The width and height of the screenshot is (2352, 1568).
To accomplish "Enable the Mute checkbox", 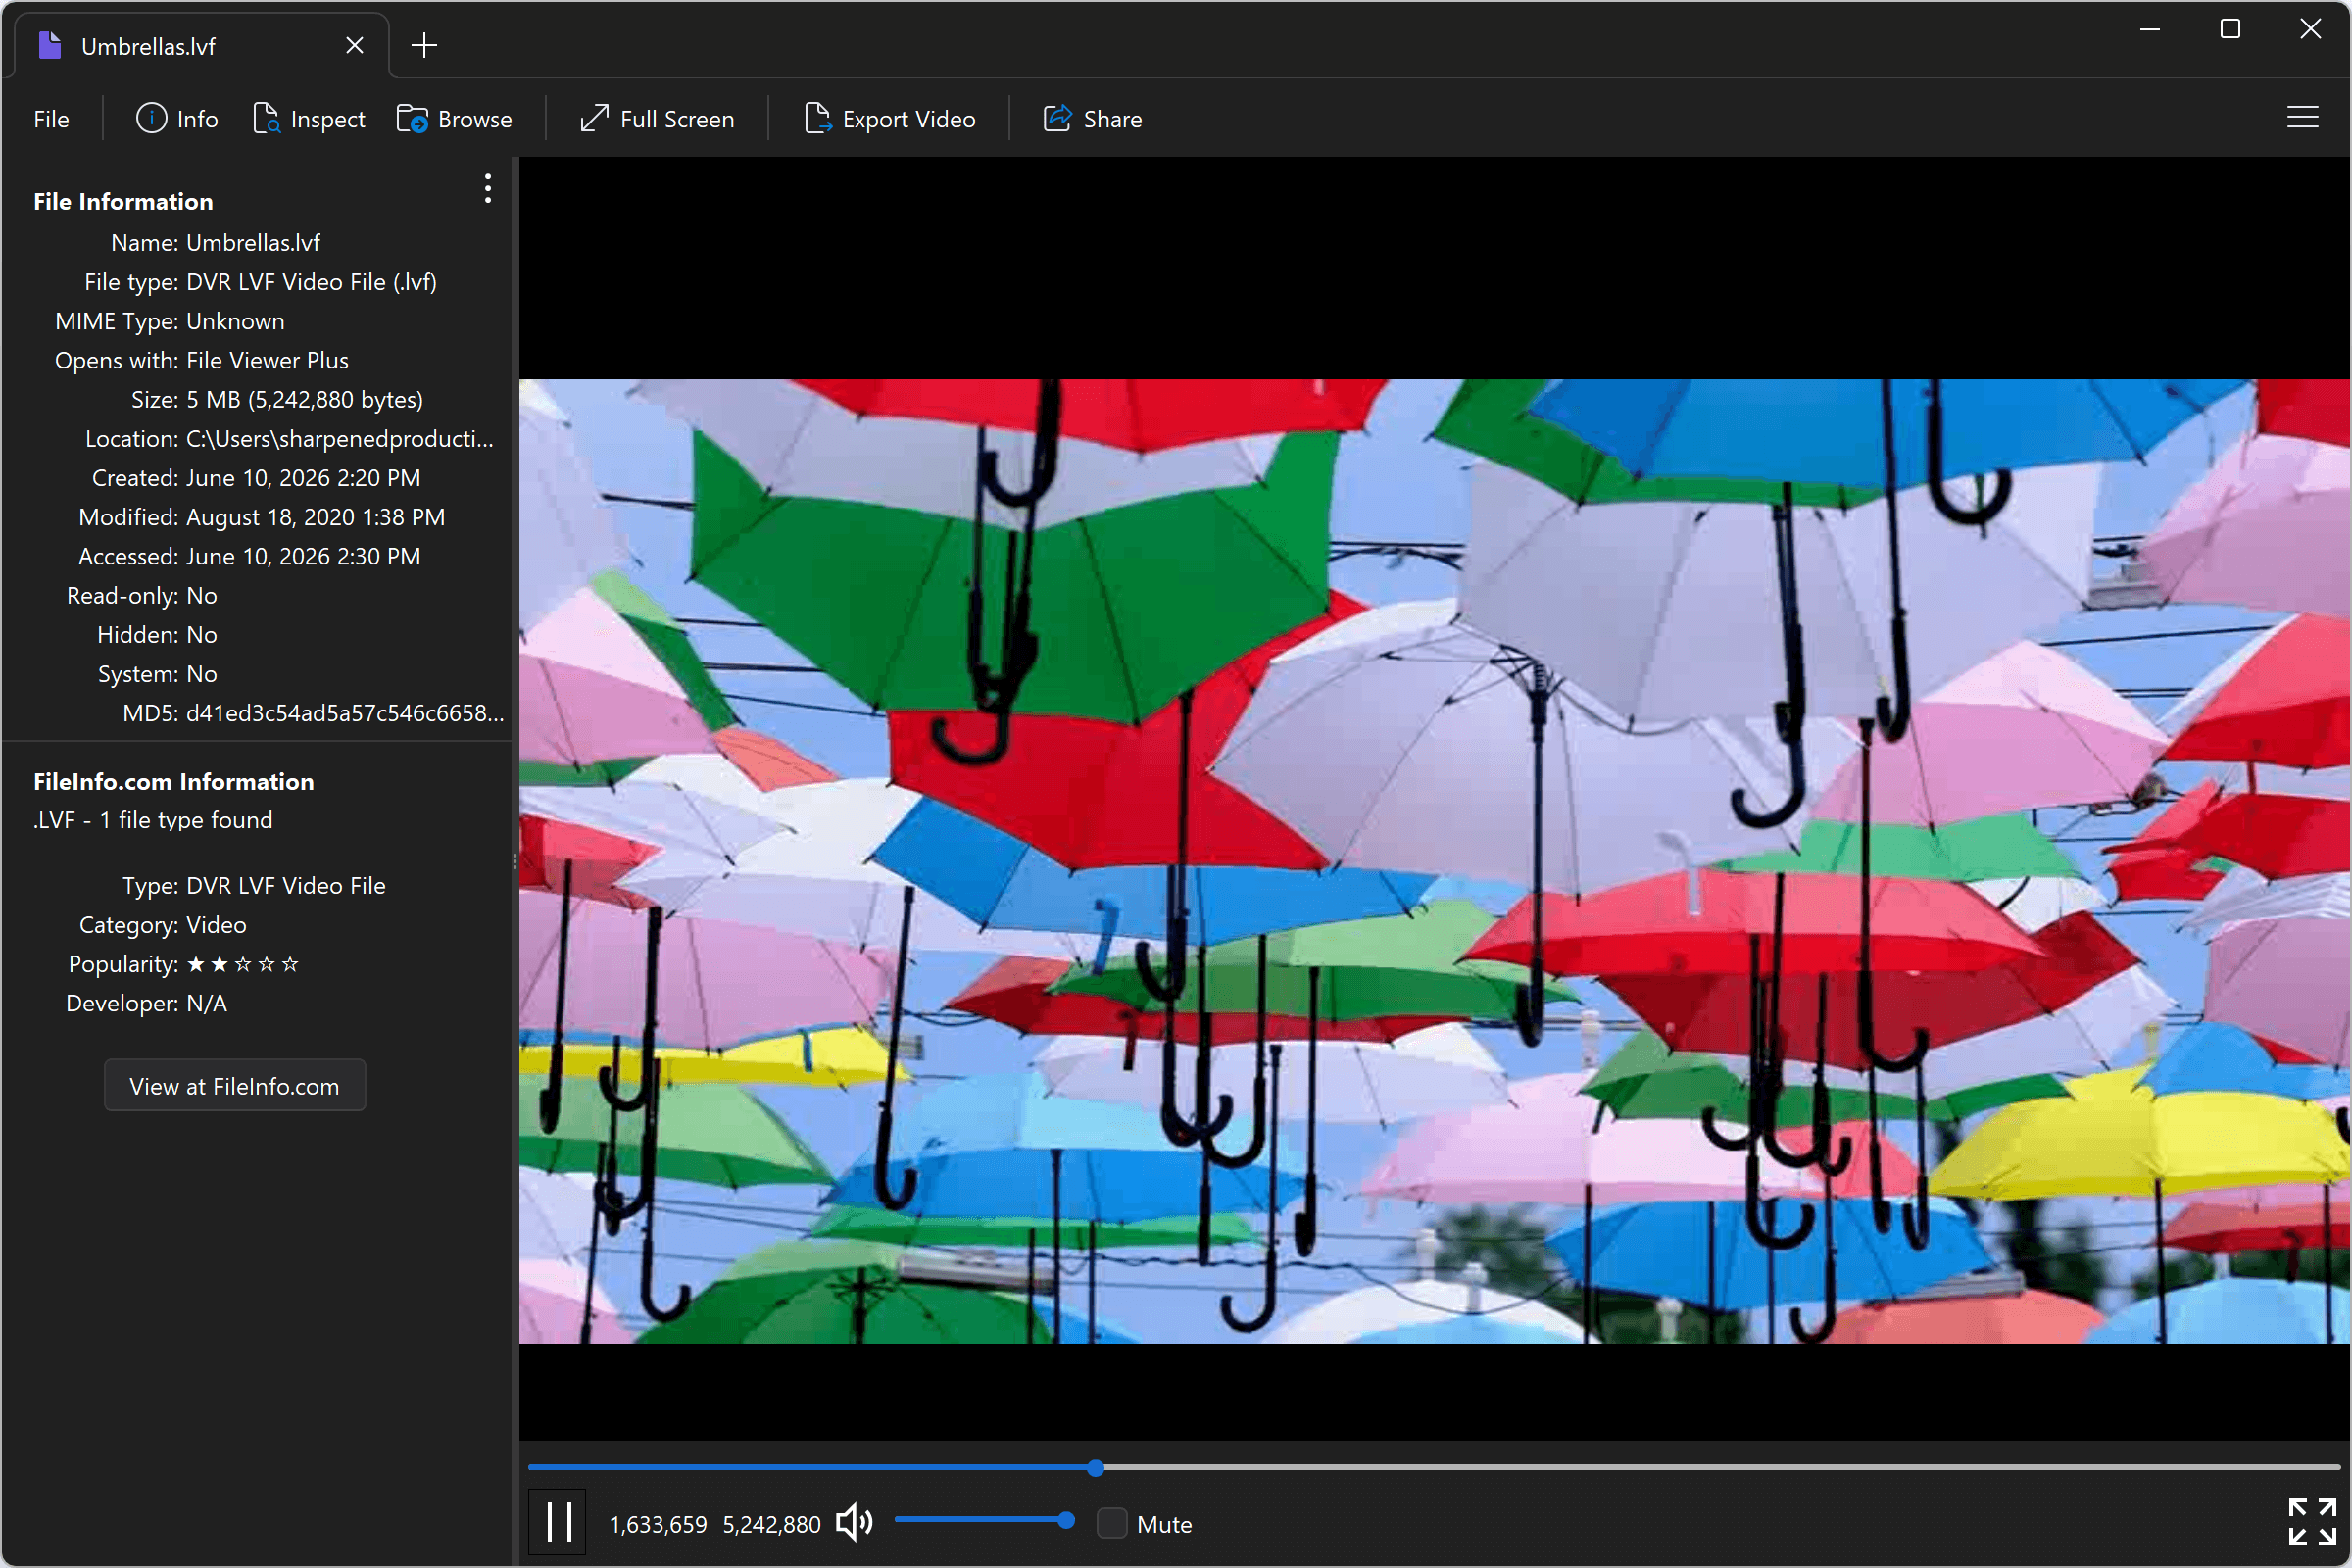I will 1112,1523.
